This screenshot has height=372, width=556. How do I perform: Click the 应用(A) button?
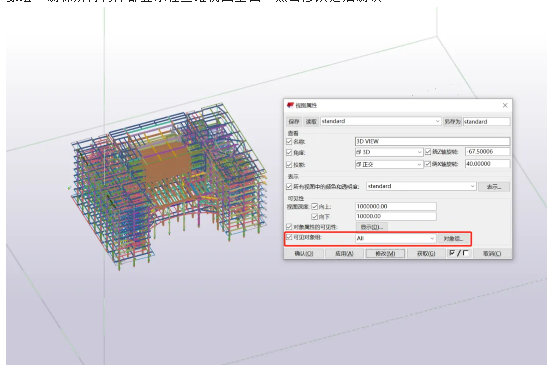coord(344,254)
